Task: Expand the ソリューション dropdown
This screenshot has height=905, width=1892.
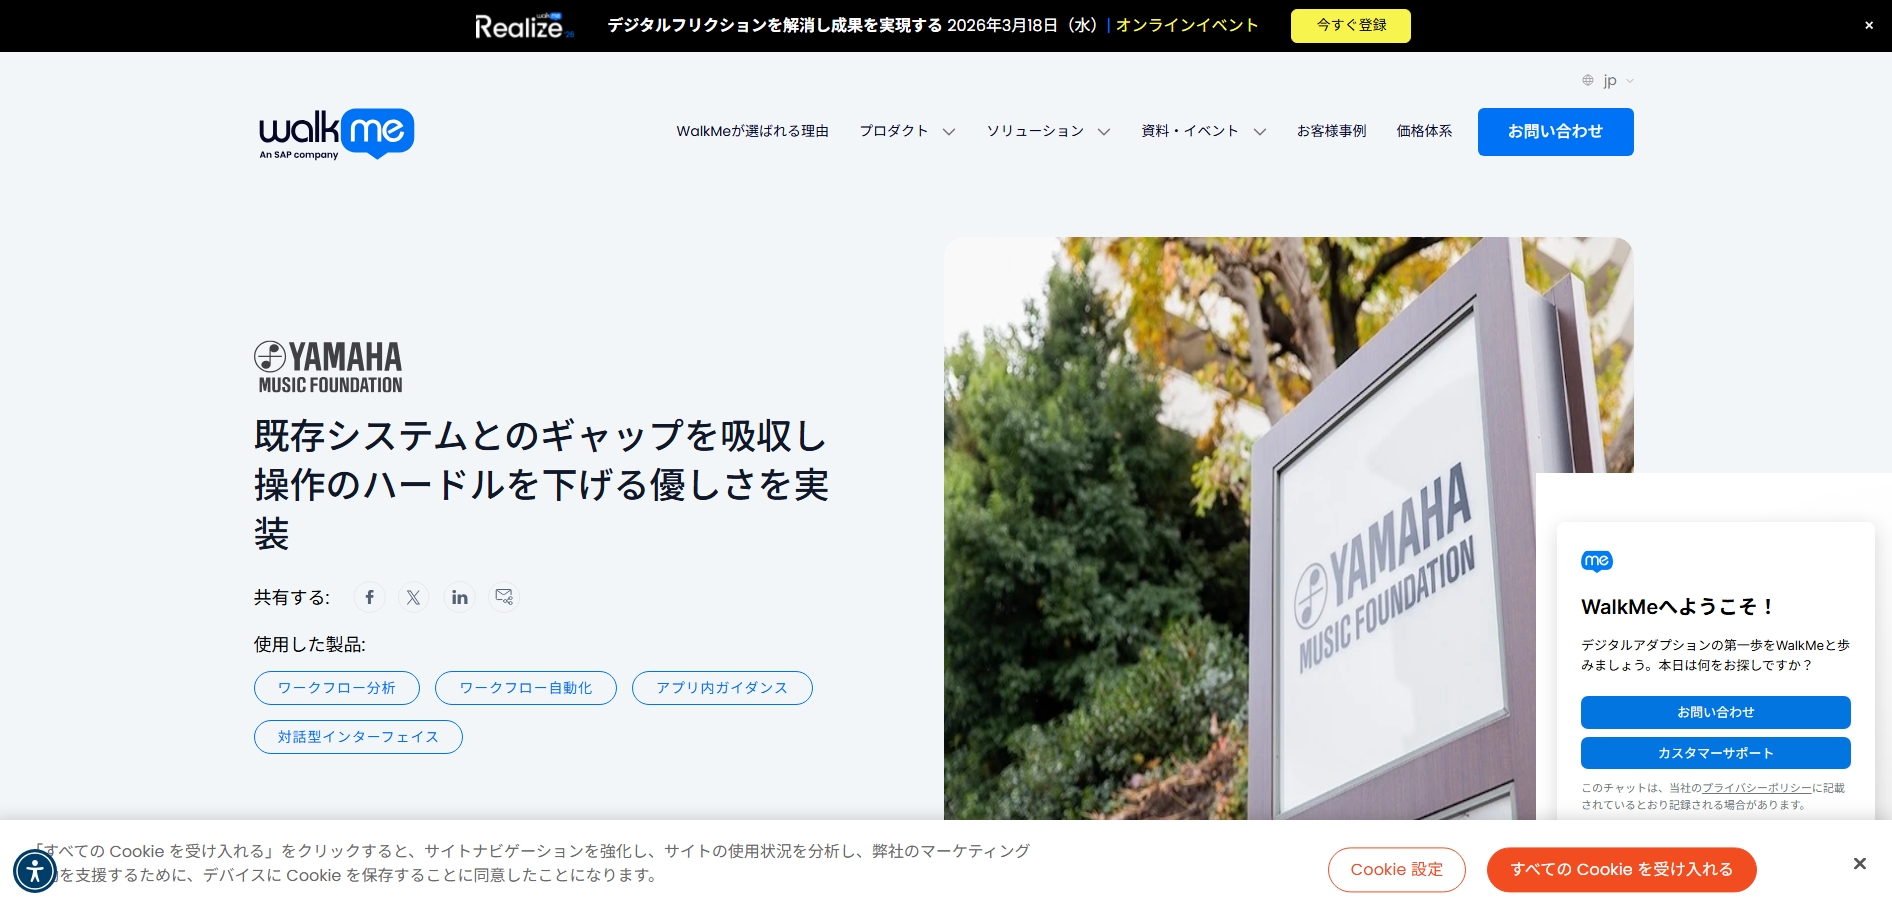Action: point(1047,131)
